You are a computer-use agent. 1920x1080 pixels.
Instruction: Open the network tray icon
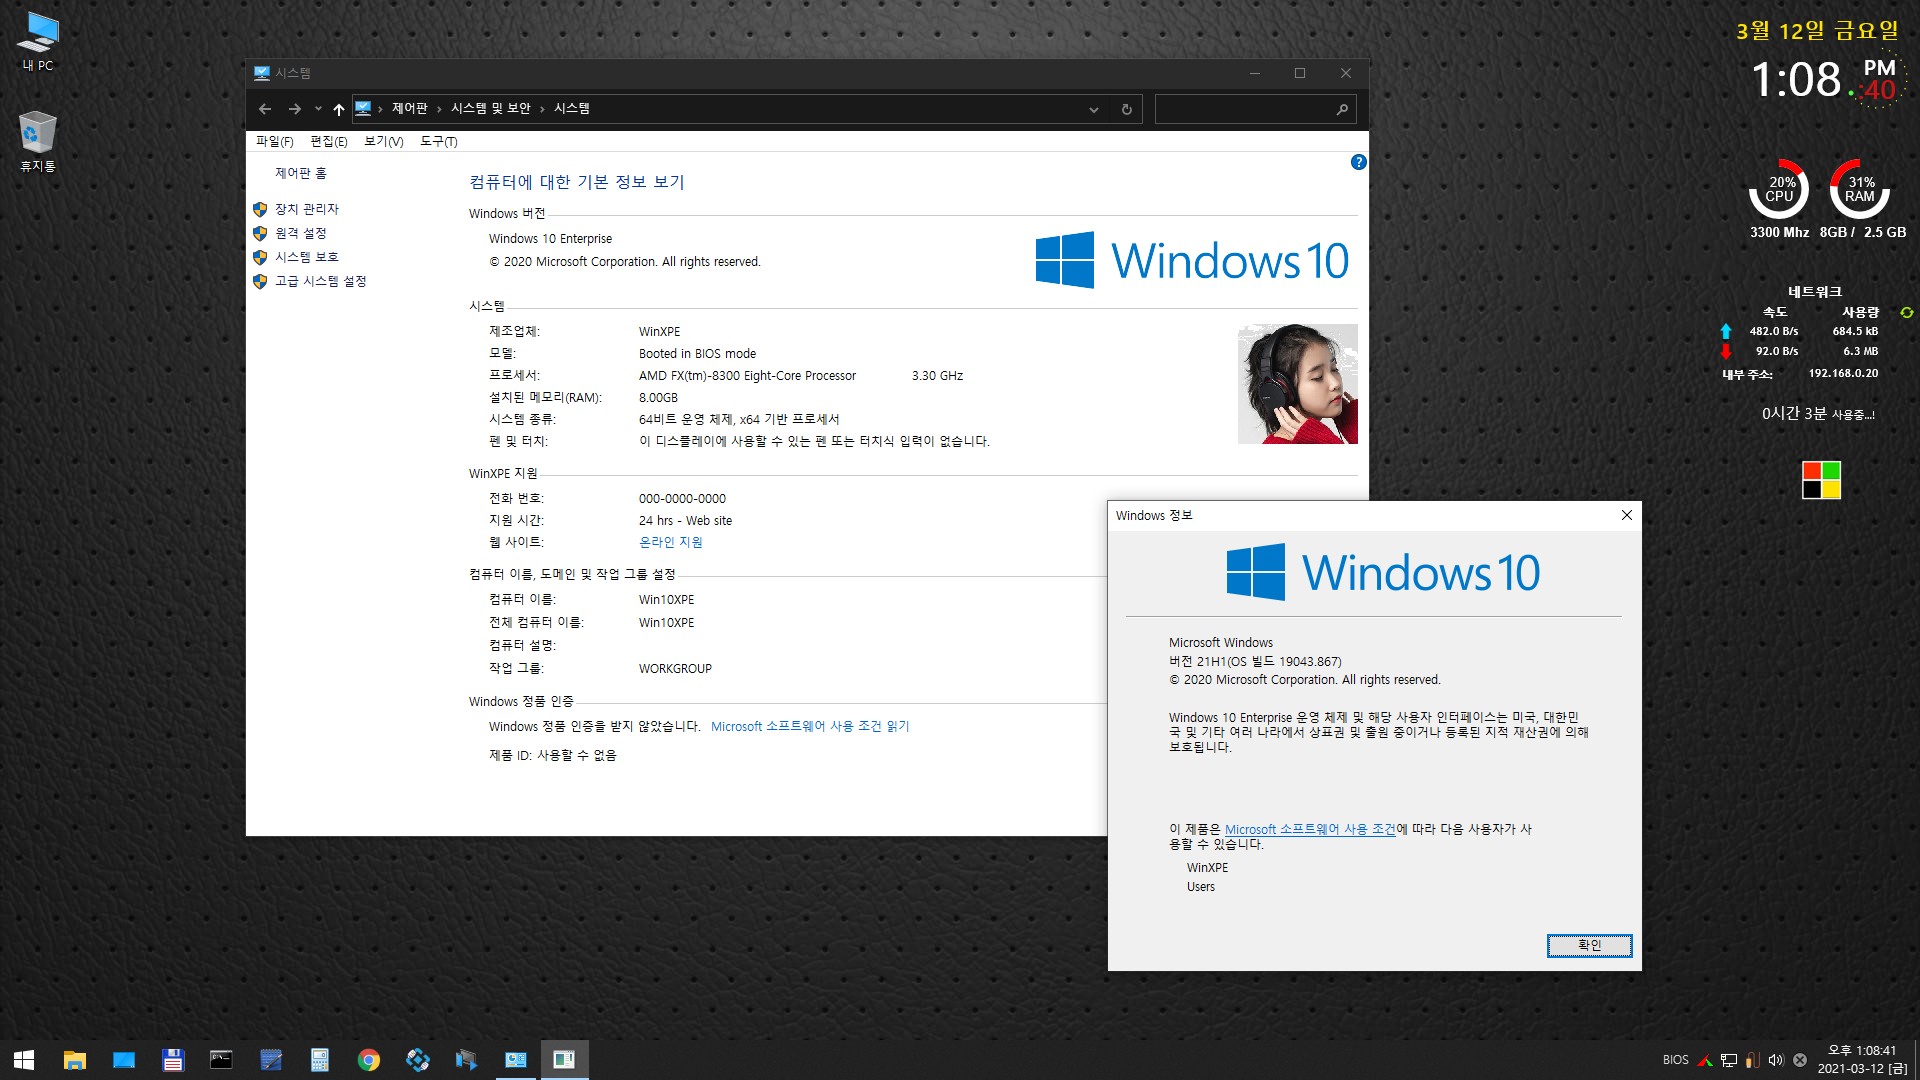(1729, 1060)
